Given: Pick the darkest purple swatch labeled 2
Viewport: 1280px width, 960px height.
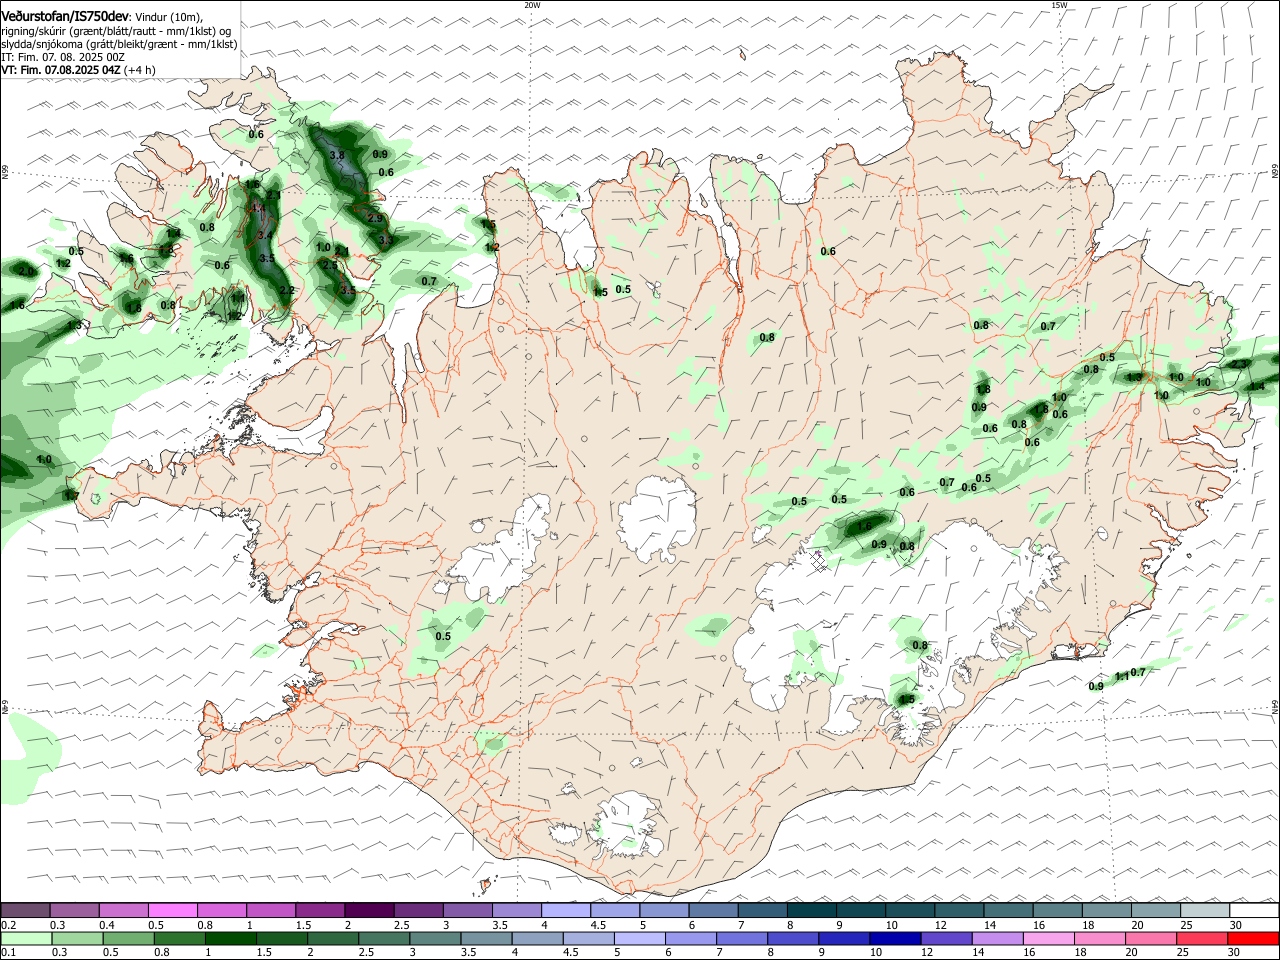Looking at the screenshot, I should tap(368, 910).
